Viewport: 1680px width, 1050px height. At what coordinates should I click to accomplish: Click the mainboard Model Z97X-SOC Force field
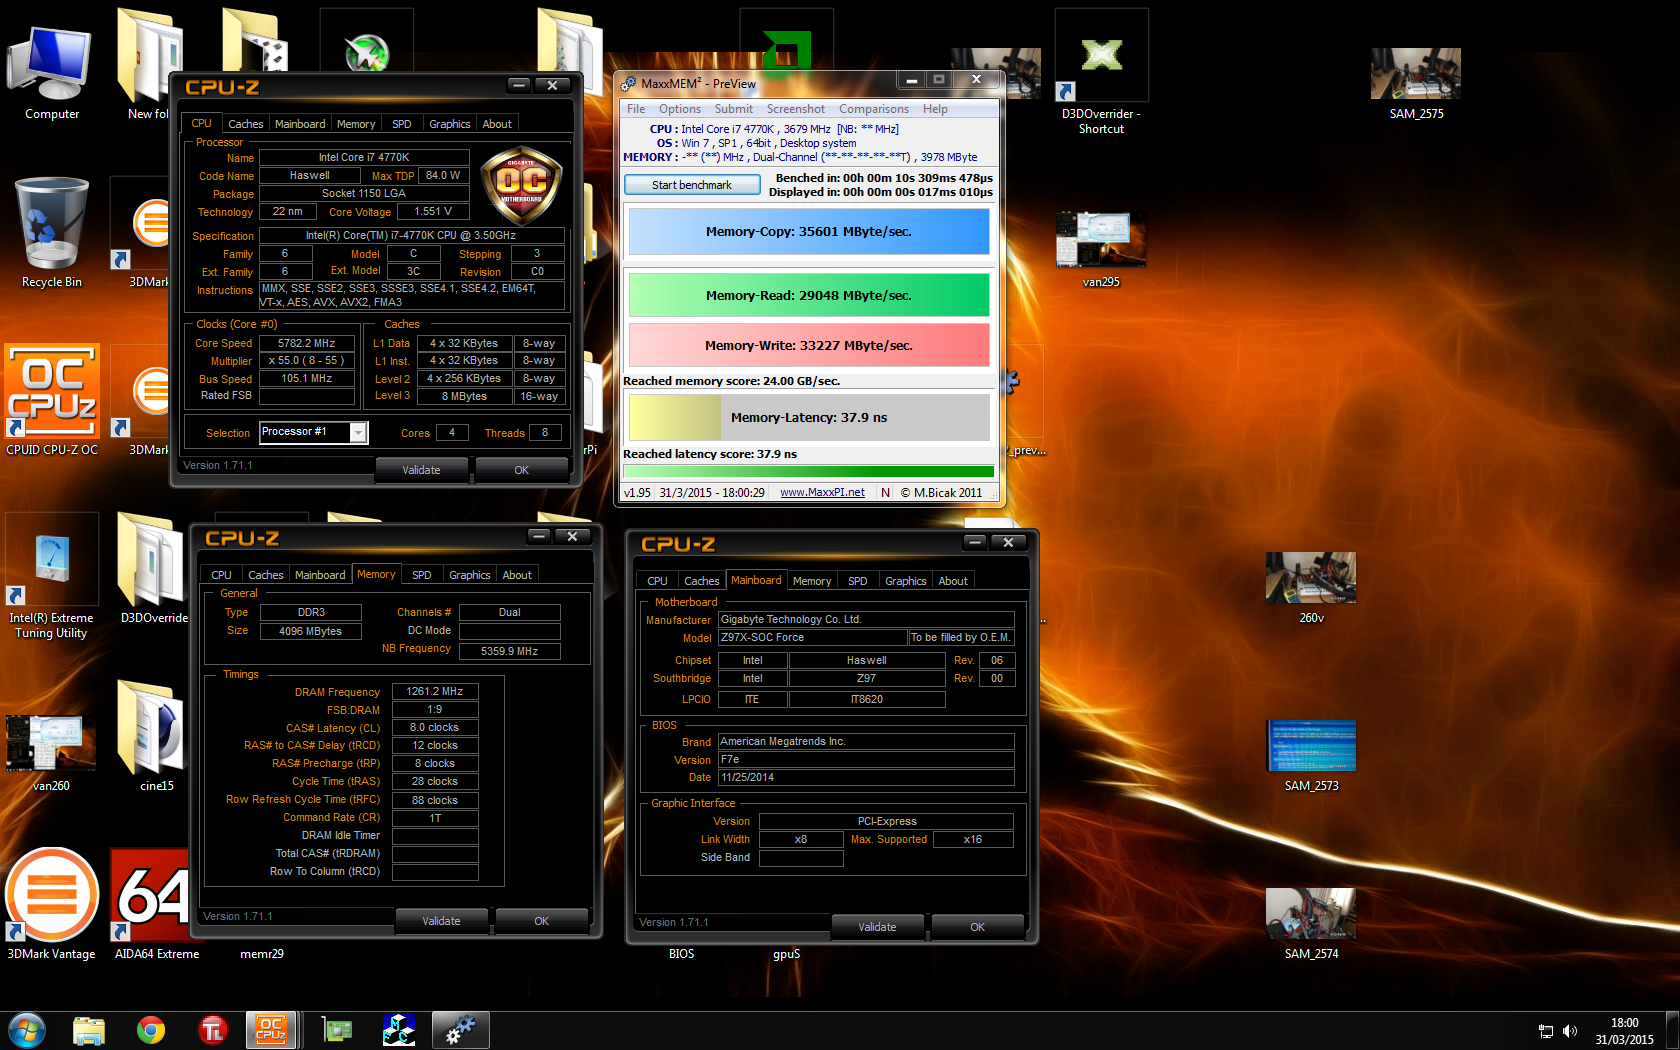pos(812,637)
